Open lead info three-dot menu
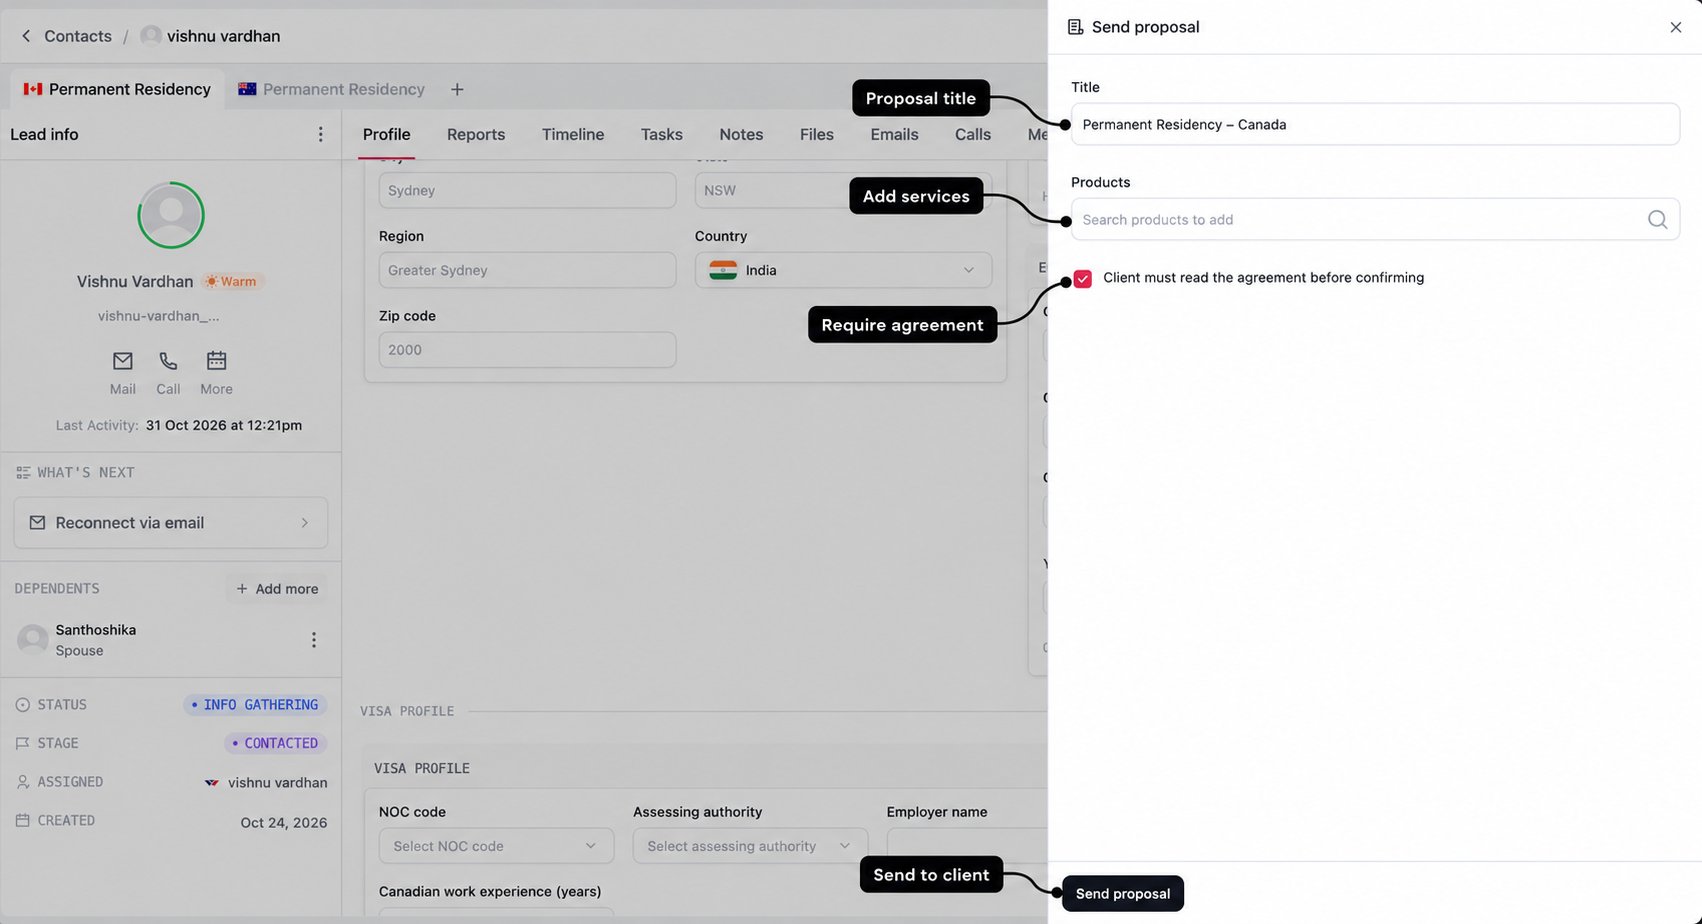The height and width of the screenshot is (924, 1702). tap(320, 134)
